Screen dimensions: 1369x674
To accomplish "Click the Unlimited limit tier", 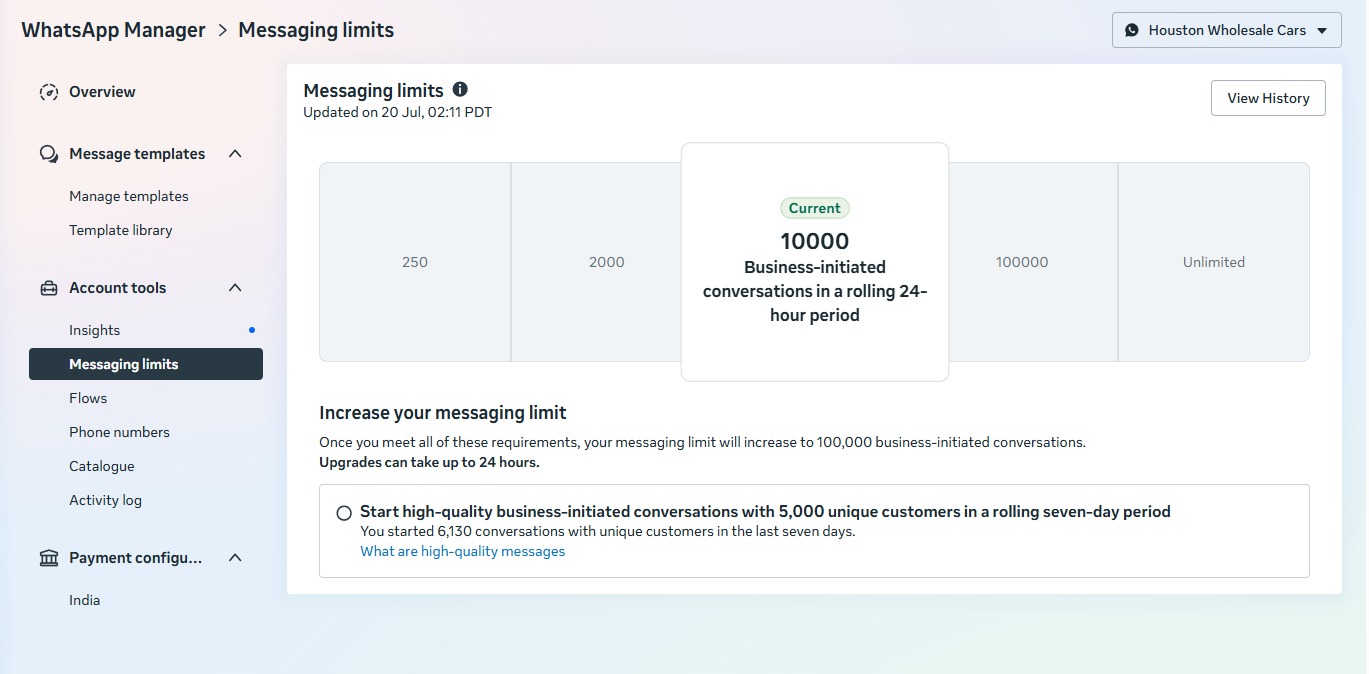I will (1214, 262).
